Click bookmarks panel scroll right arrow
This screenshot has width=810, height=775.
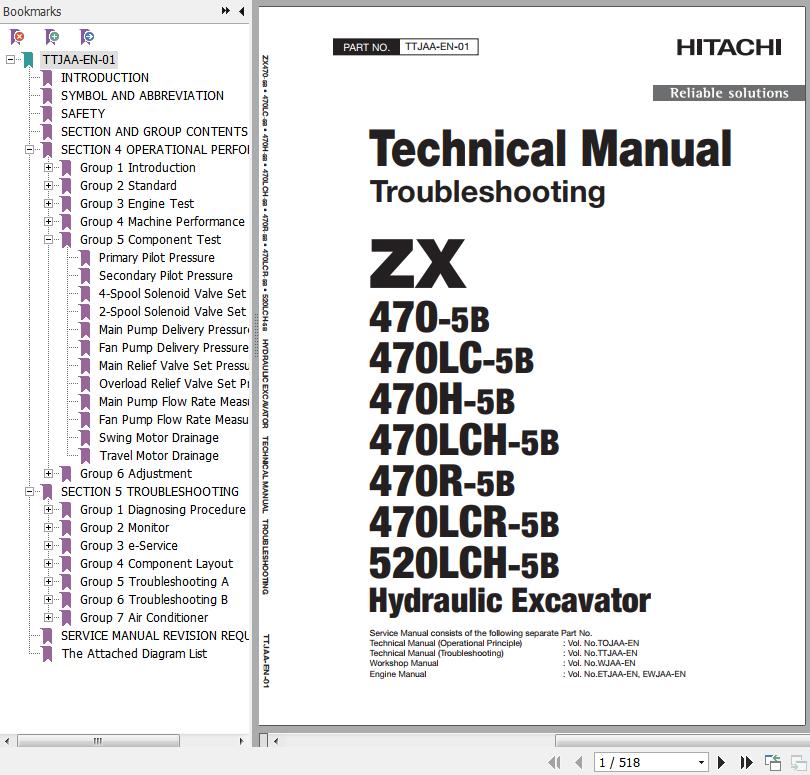(241, 741)
